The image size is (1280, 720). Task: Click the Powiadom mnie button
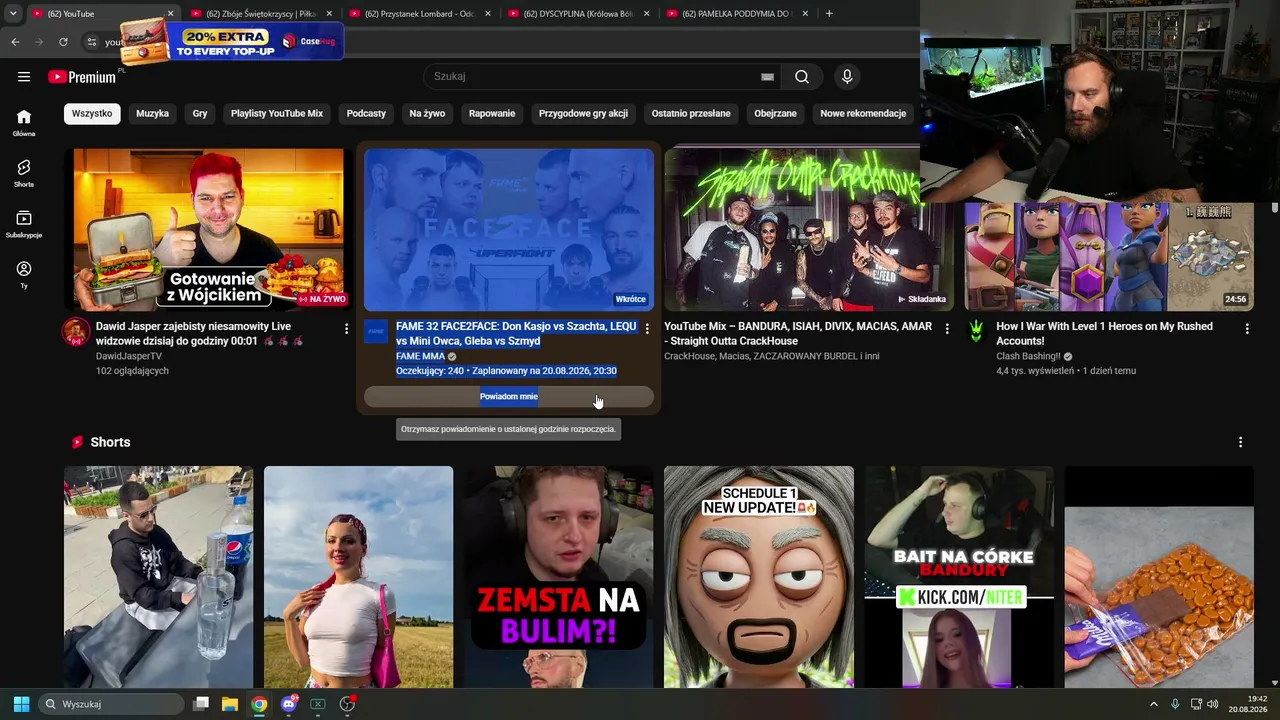tap(509, 397)
